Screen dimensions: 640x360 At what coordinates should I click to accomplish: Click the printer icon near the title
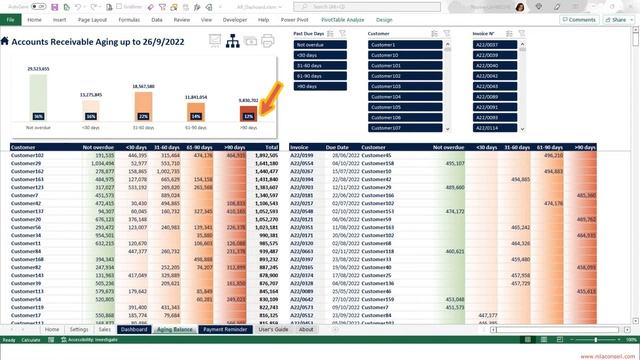click(268, 41)
